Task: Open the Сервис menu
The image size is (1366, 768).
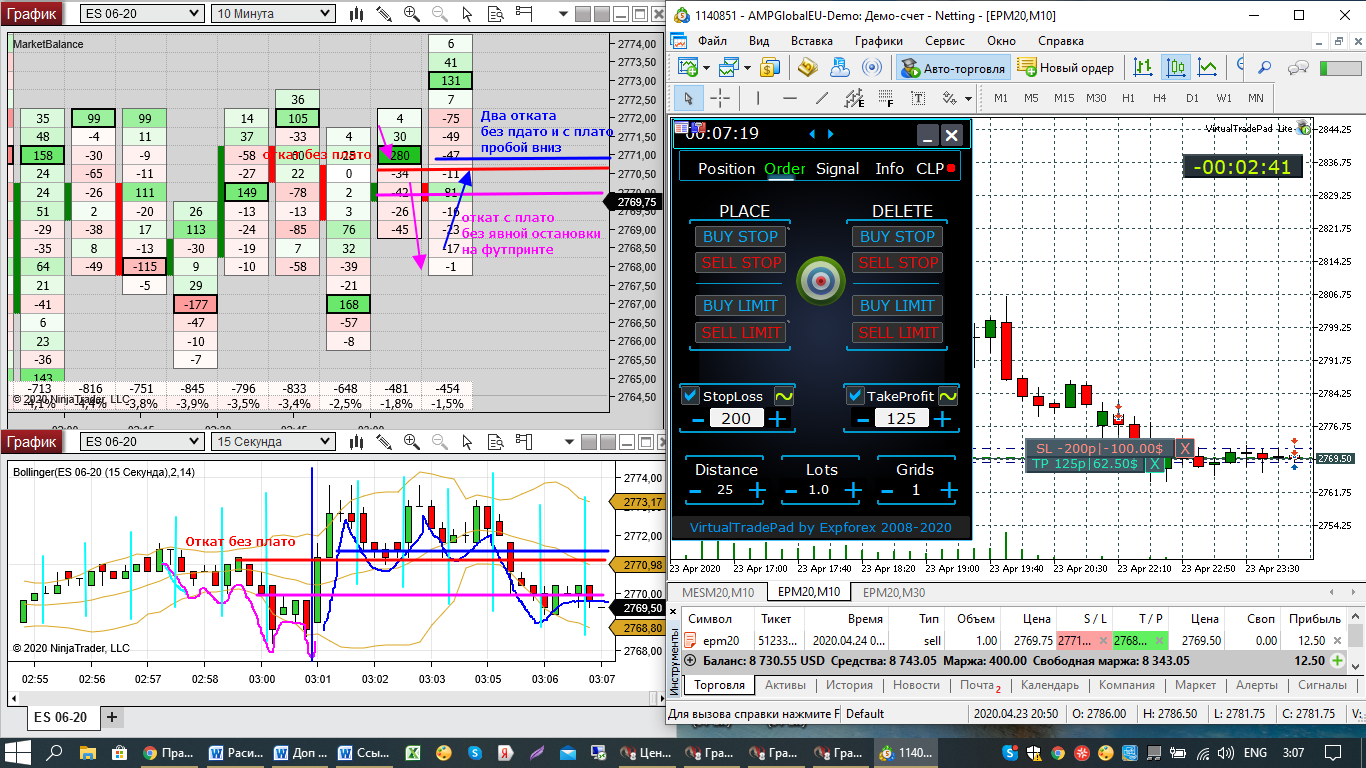Action: pyautogui.click(x=944, y=41)
